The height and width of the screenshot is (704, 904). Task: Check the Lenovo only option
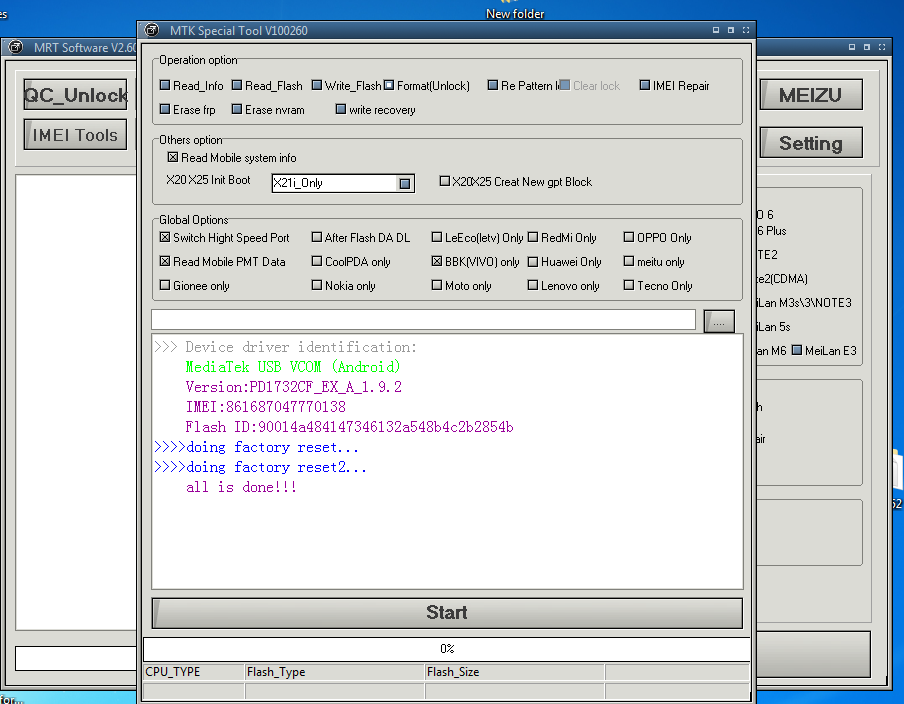tap(533, 285)
